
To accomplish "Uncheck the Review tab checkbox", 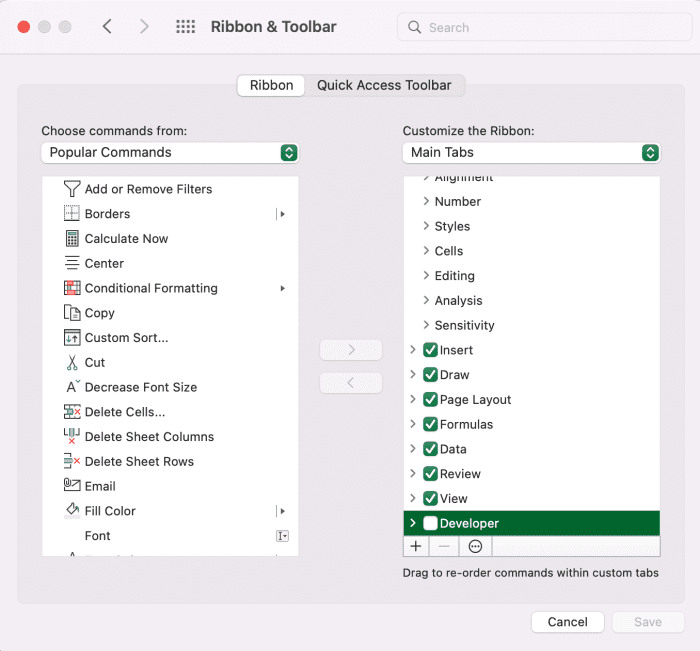I will click(x=430, y=473).
